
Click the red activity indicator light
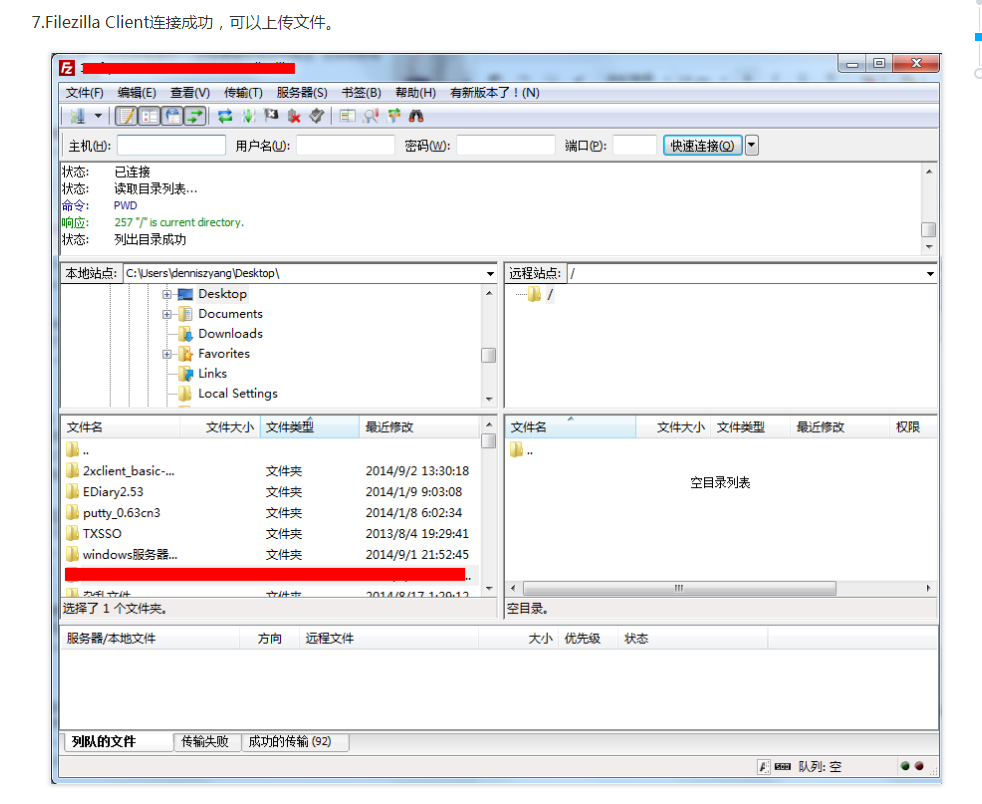919,766
